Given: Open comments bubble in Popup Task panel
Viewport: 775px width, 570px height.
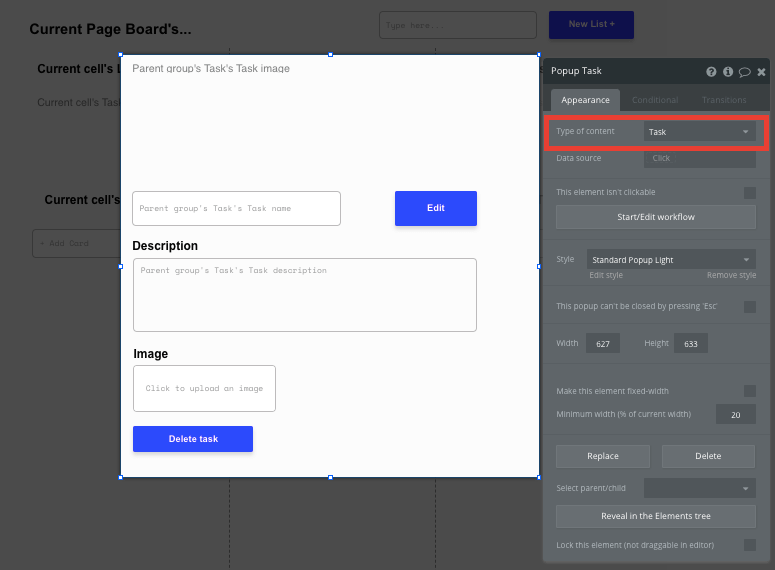Looking at the screenshot, I should [744, 72].
